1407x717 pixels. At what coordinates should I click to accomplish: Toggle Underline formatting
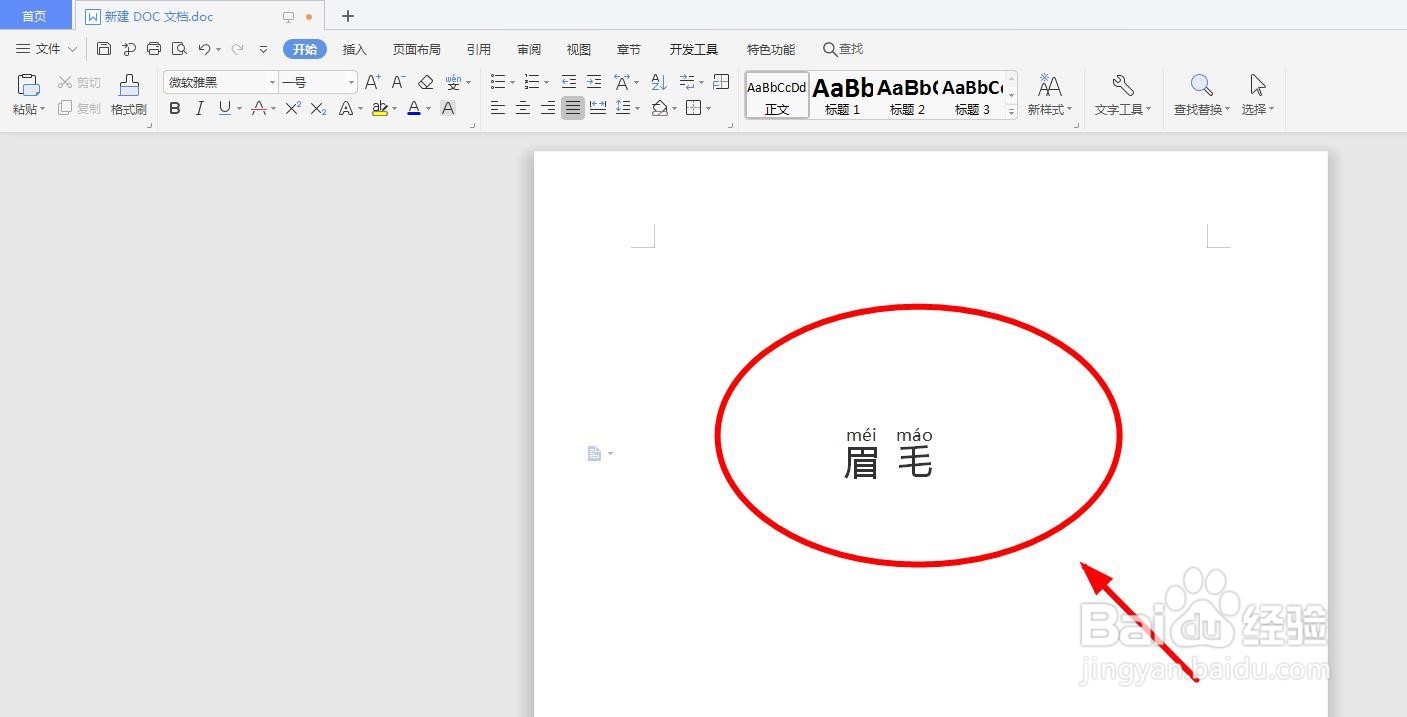[x=225, y=108]
